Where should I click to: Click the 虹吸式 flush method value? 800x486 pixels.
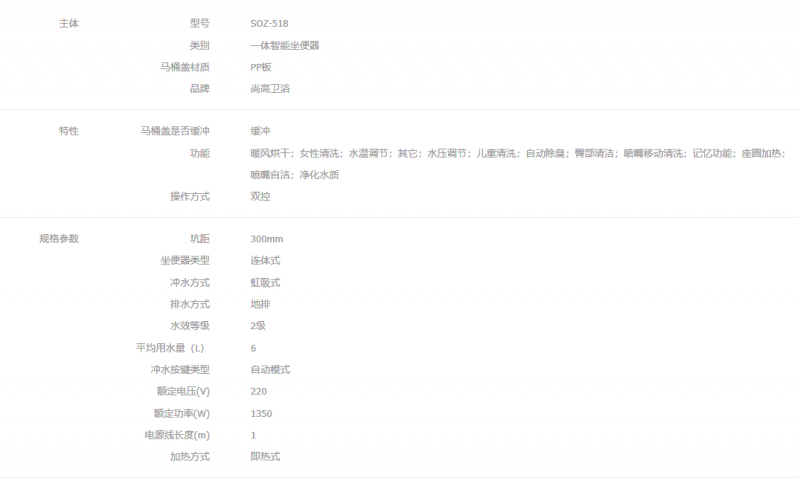tap(265, 283)
